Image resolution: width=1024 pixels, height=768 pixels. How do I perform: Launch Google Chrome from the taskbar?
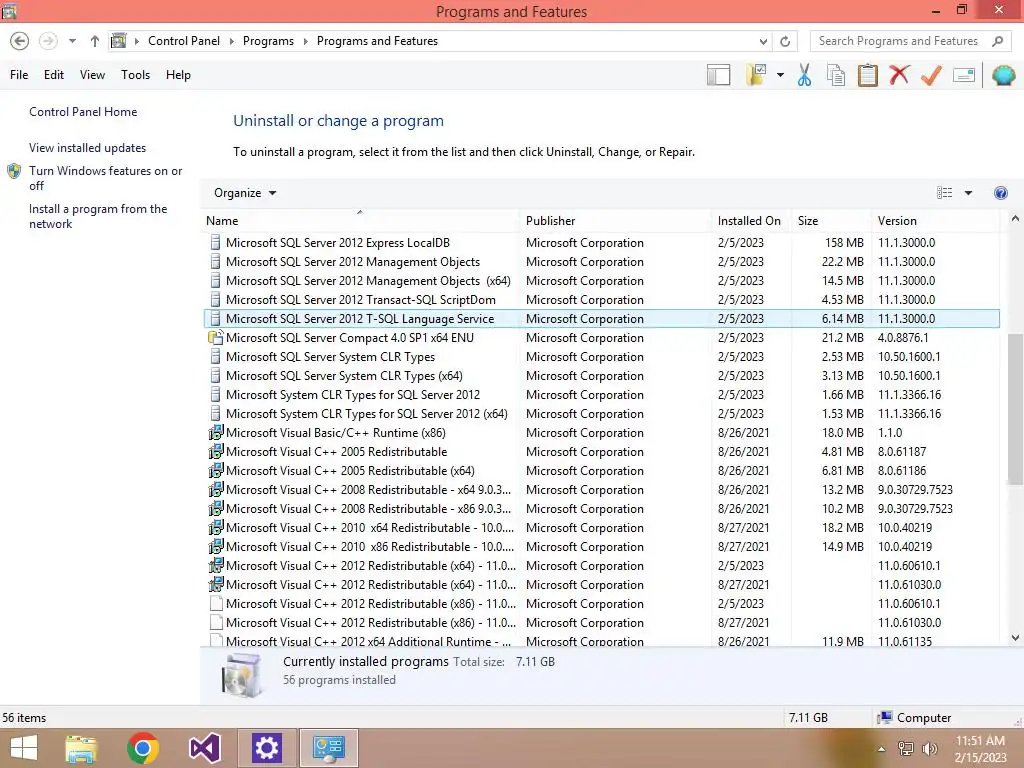tap(143, 748)
